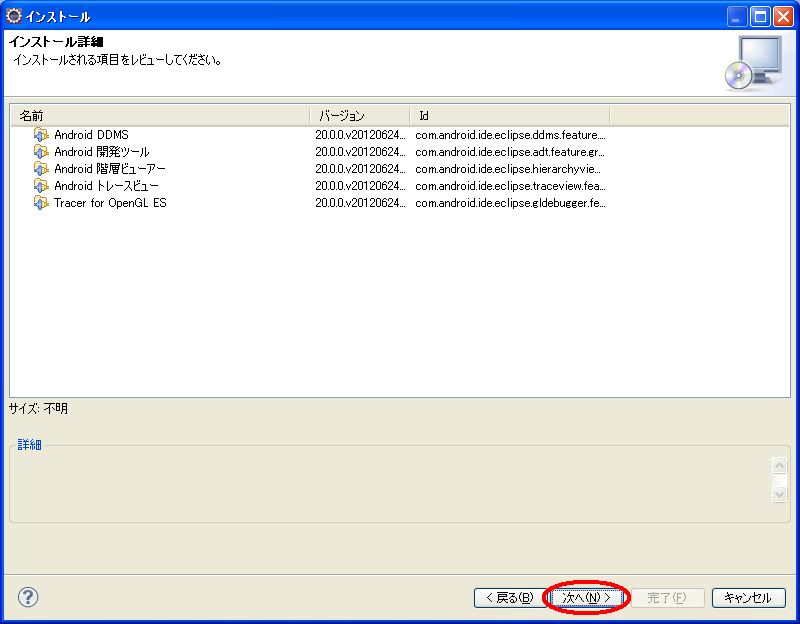800x624 pixels.
Task: Click the Tracer for OpenGL ES icon
Action: pyautogui.click(x=41, y=203)
